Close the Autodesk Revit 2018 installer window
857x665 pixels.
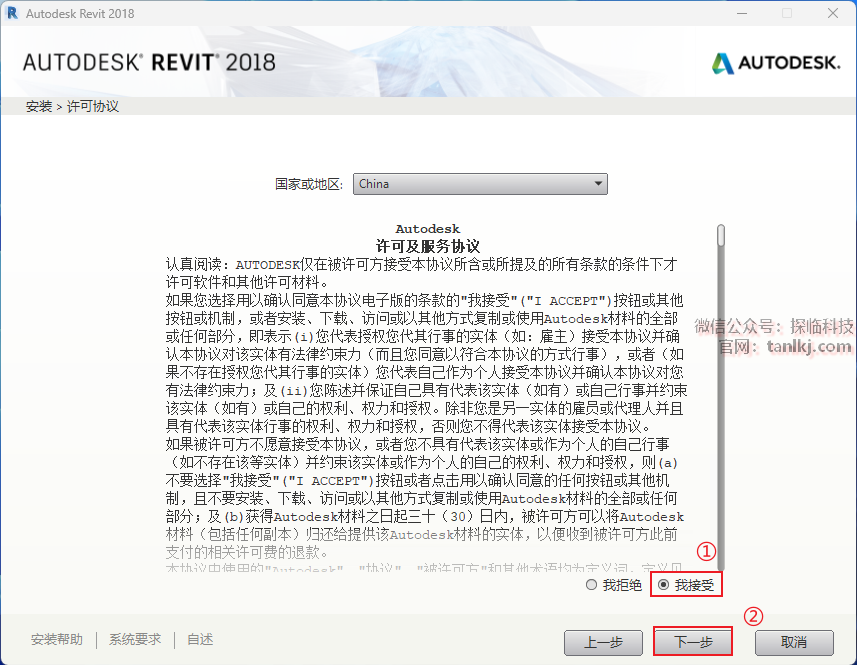(832, 13)
